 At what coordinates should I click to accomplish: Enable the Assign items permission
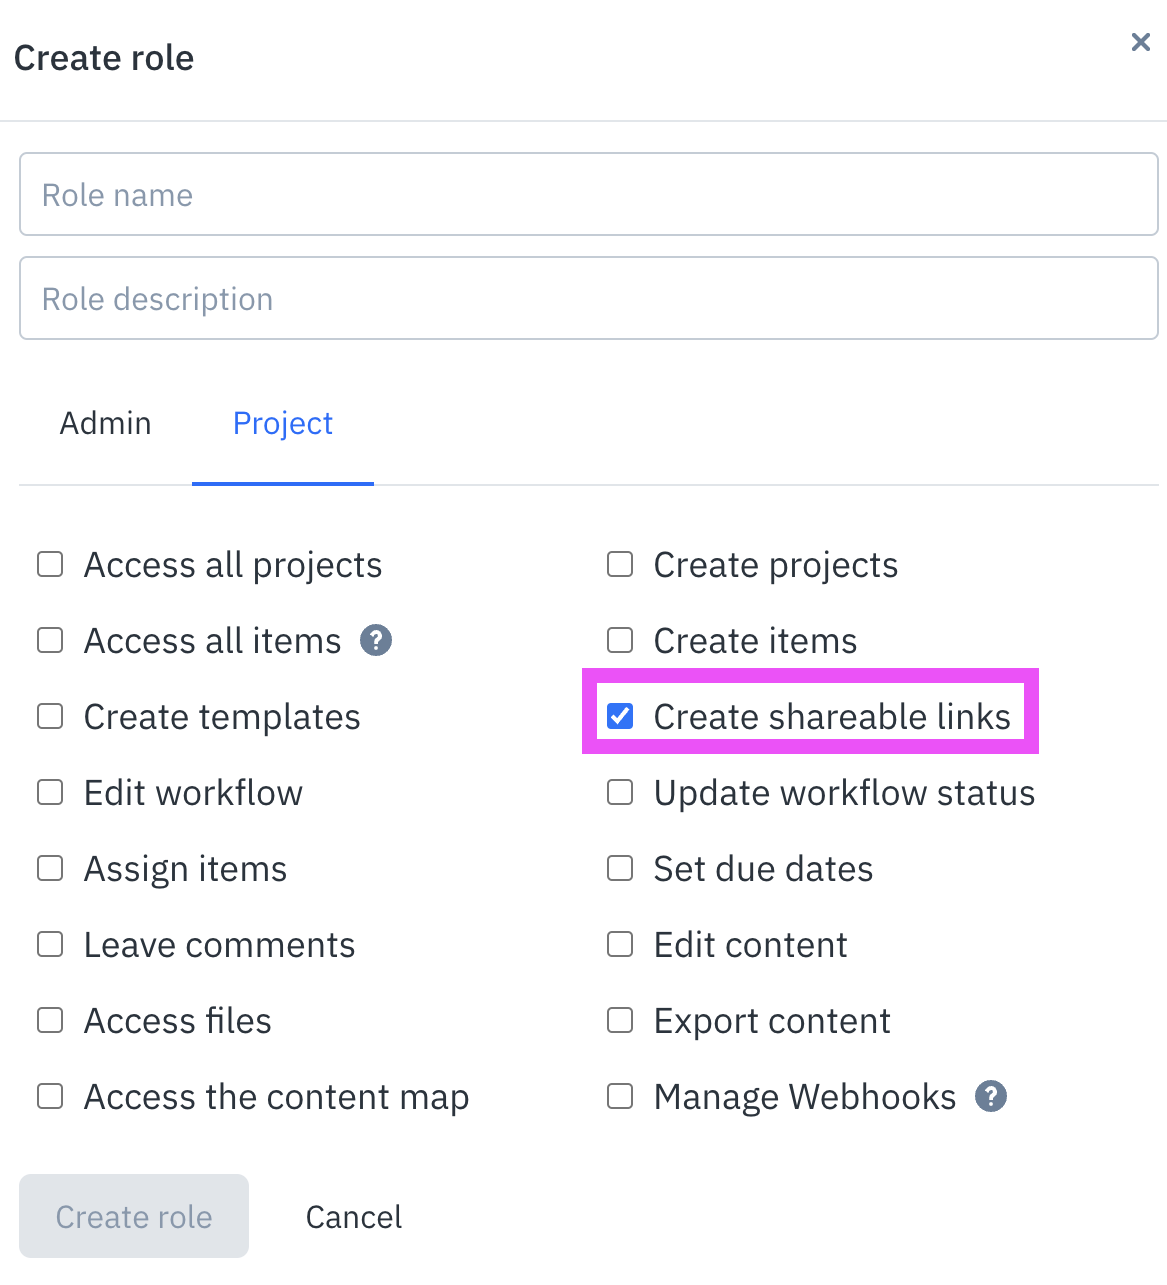[50, 868]
